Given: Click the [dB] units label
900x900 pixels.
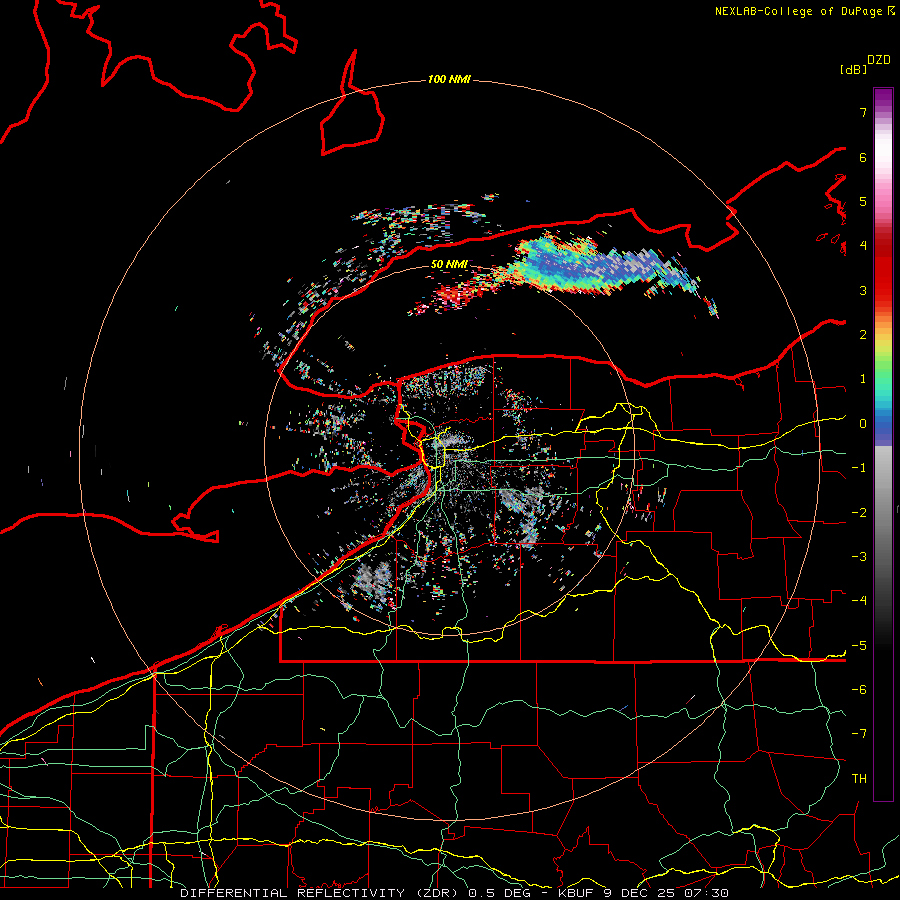Looking at the screenshot, I should [x=854, y=69].
